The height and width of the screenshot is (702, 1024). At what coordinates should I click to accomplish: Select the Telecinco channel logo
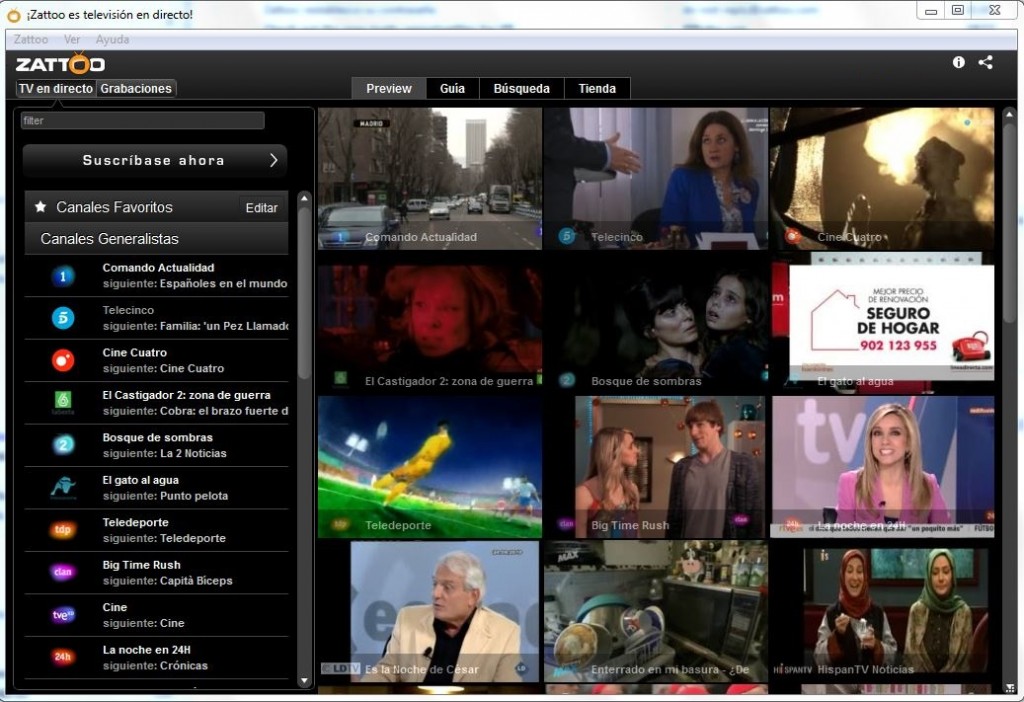(63, 318)
